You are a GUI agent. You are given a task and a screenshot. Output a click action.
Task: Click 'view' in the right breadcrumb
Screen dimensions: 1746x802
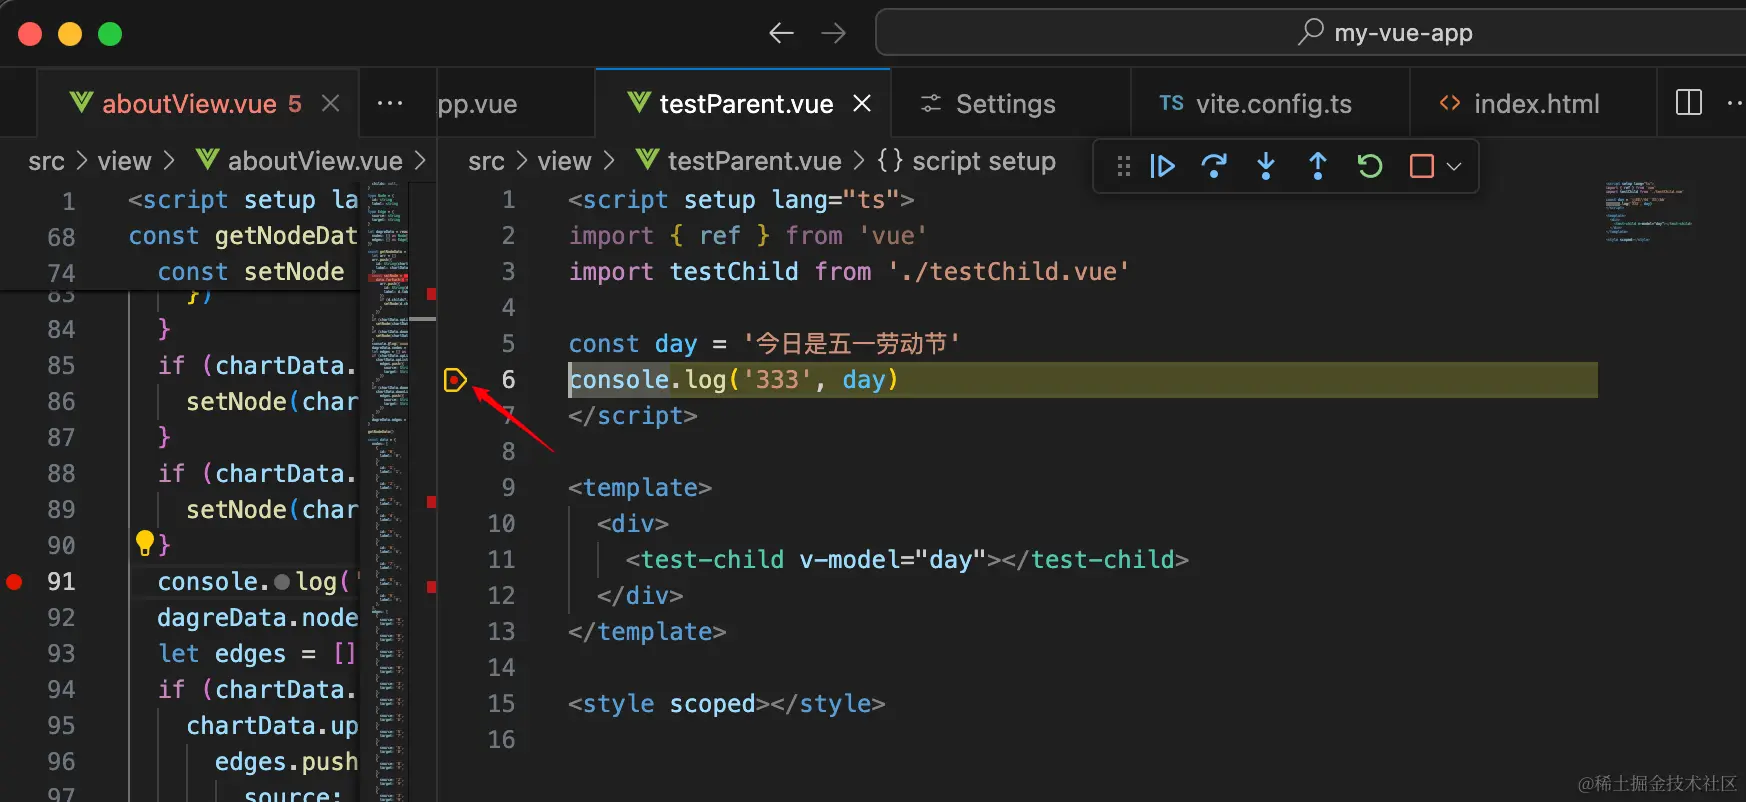click(x=564, y=161)
